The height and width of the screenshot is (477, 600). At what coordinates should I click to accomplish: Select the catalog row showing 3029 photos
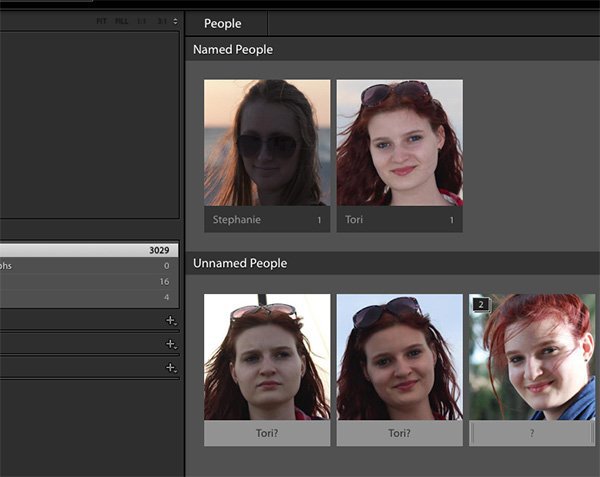pyautogui.click(x=90, y=250)
